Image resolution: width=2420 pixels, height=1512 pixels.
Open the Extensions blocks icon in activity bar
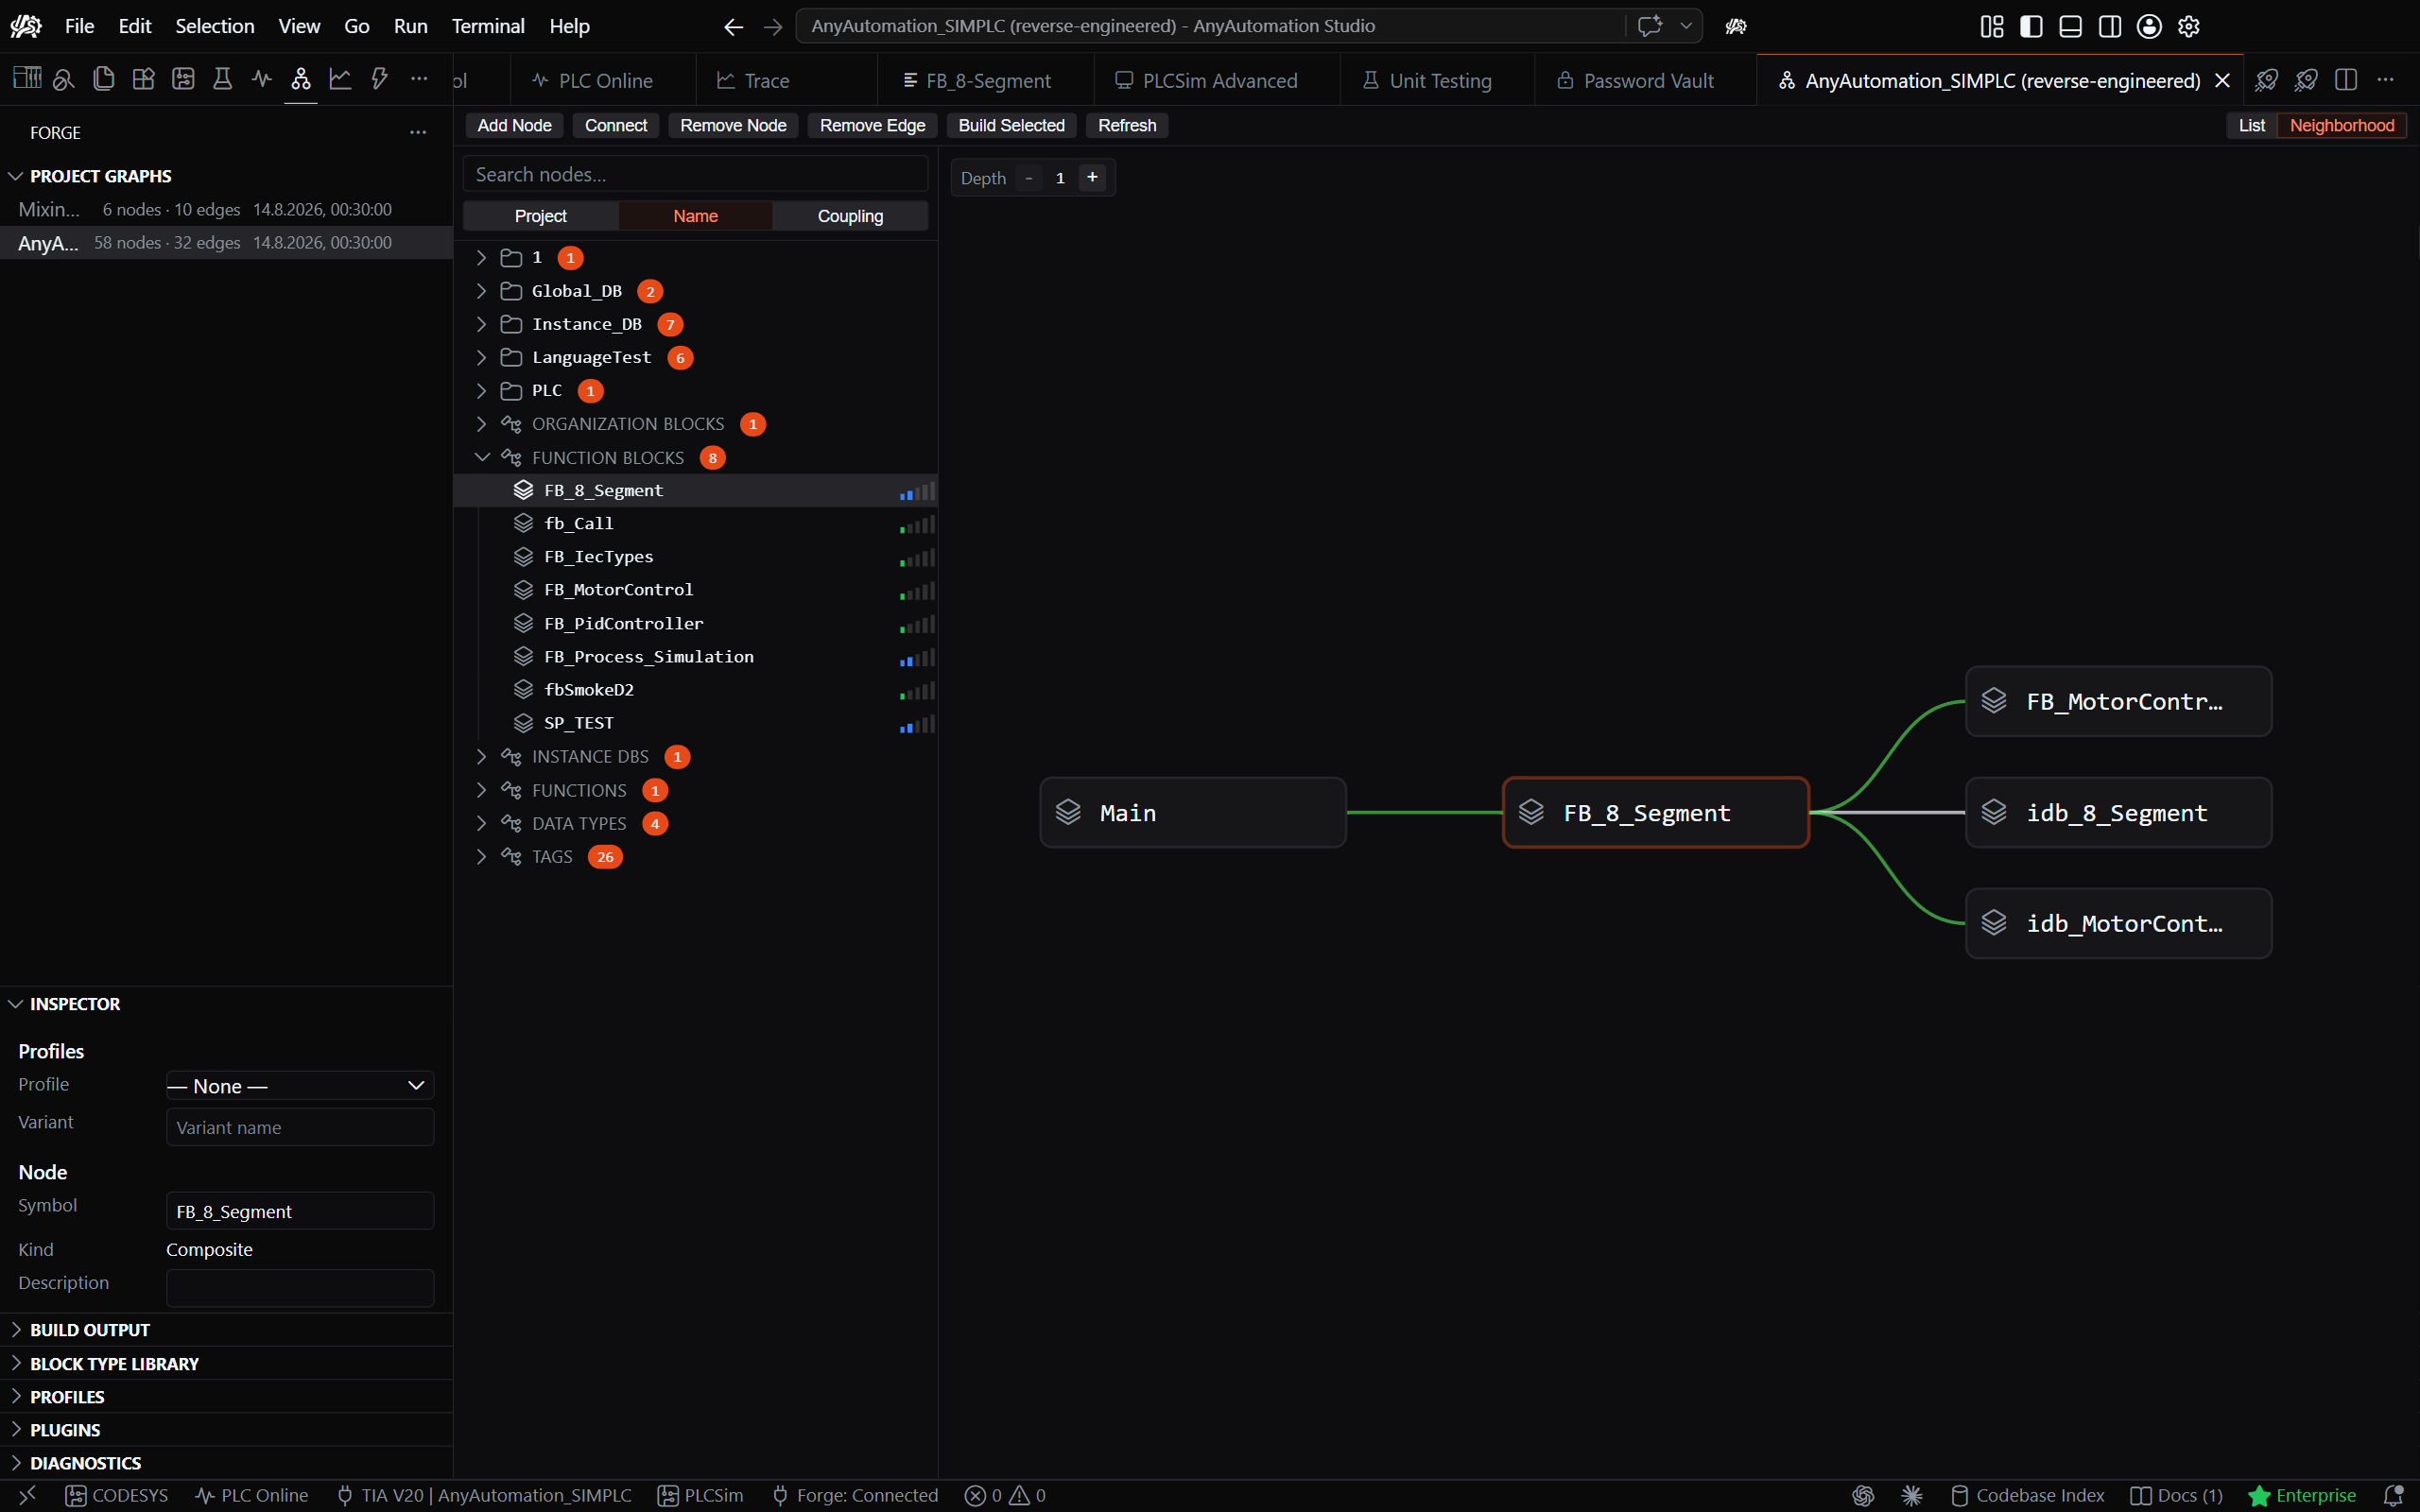point(143,79)
